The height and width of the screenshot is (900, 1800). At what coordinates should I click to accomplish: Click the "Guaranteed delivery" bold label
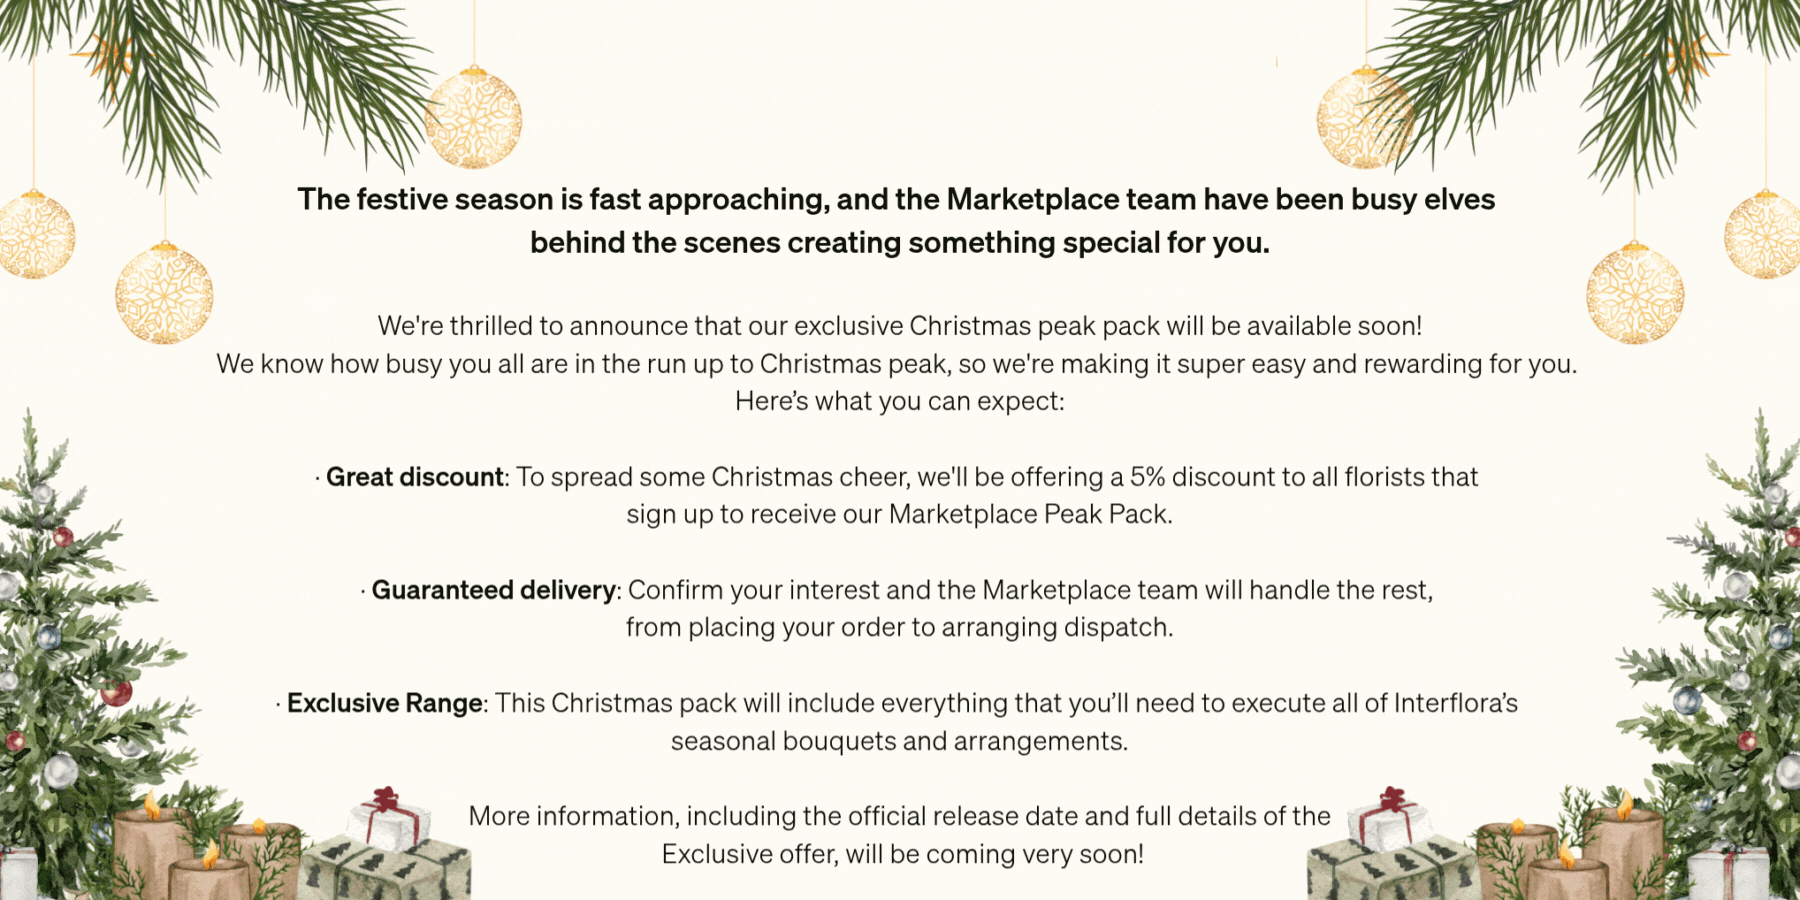[493, 590]
